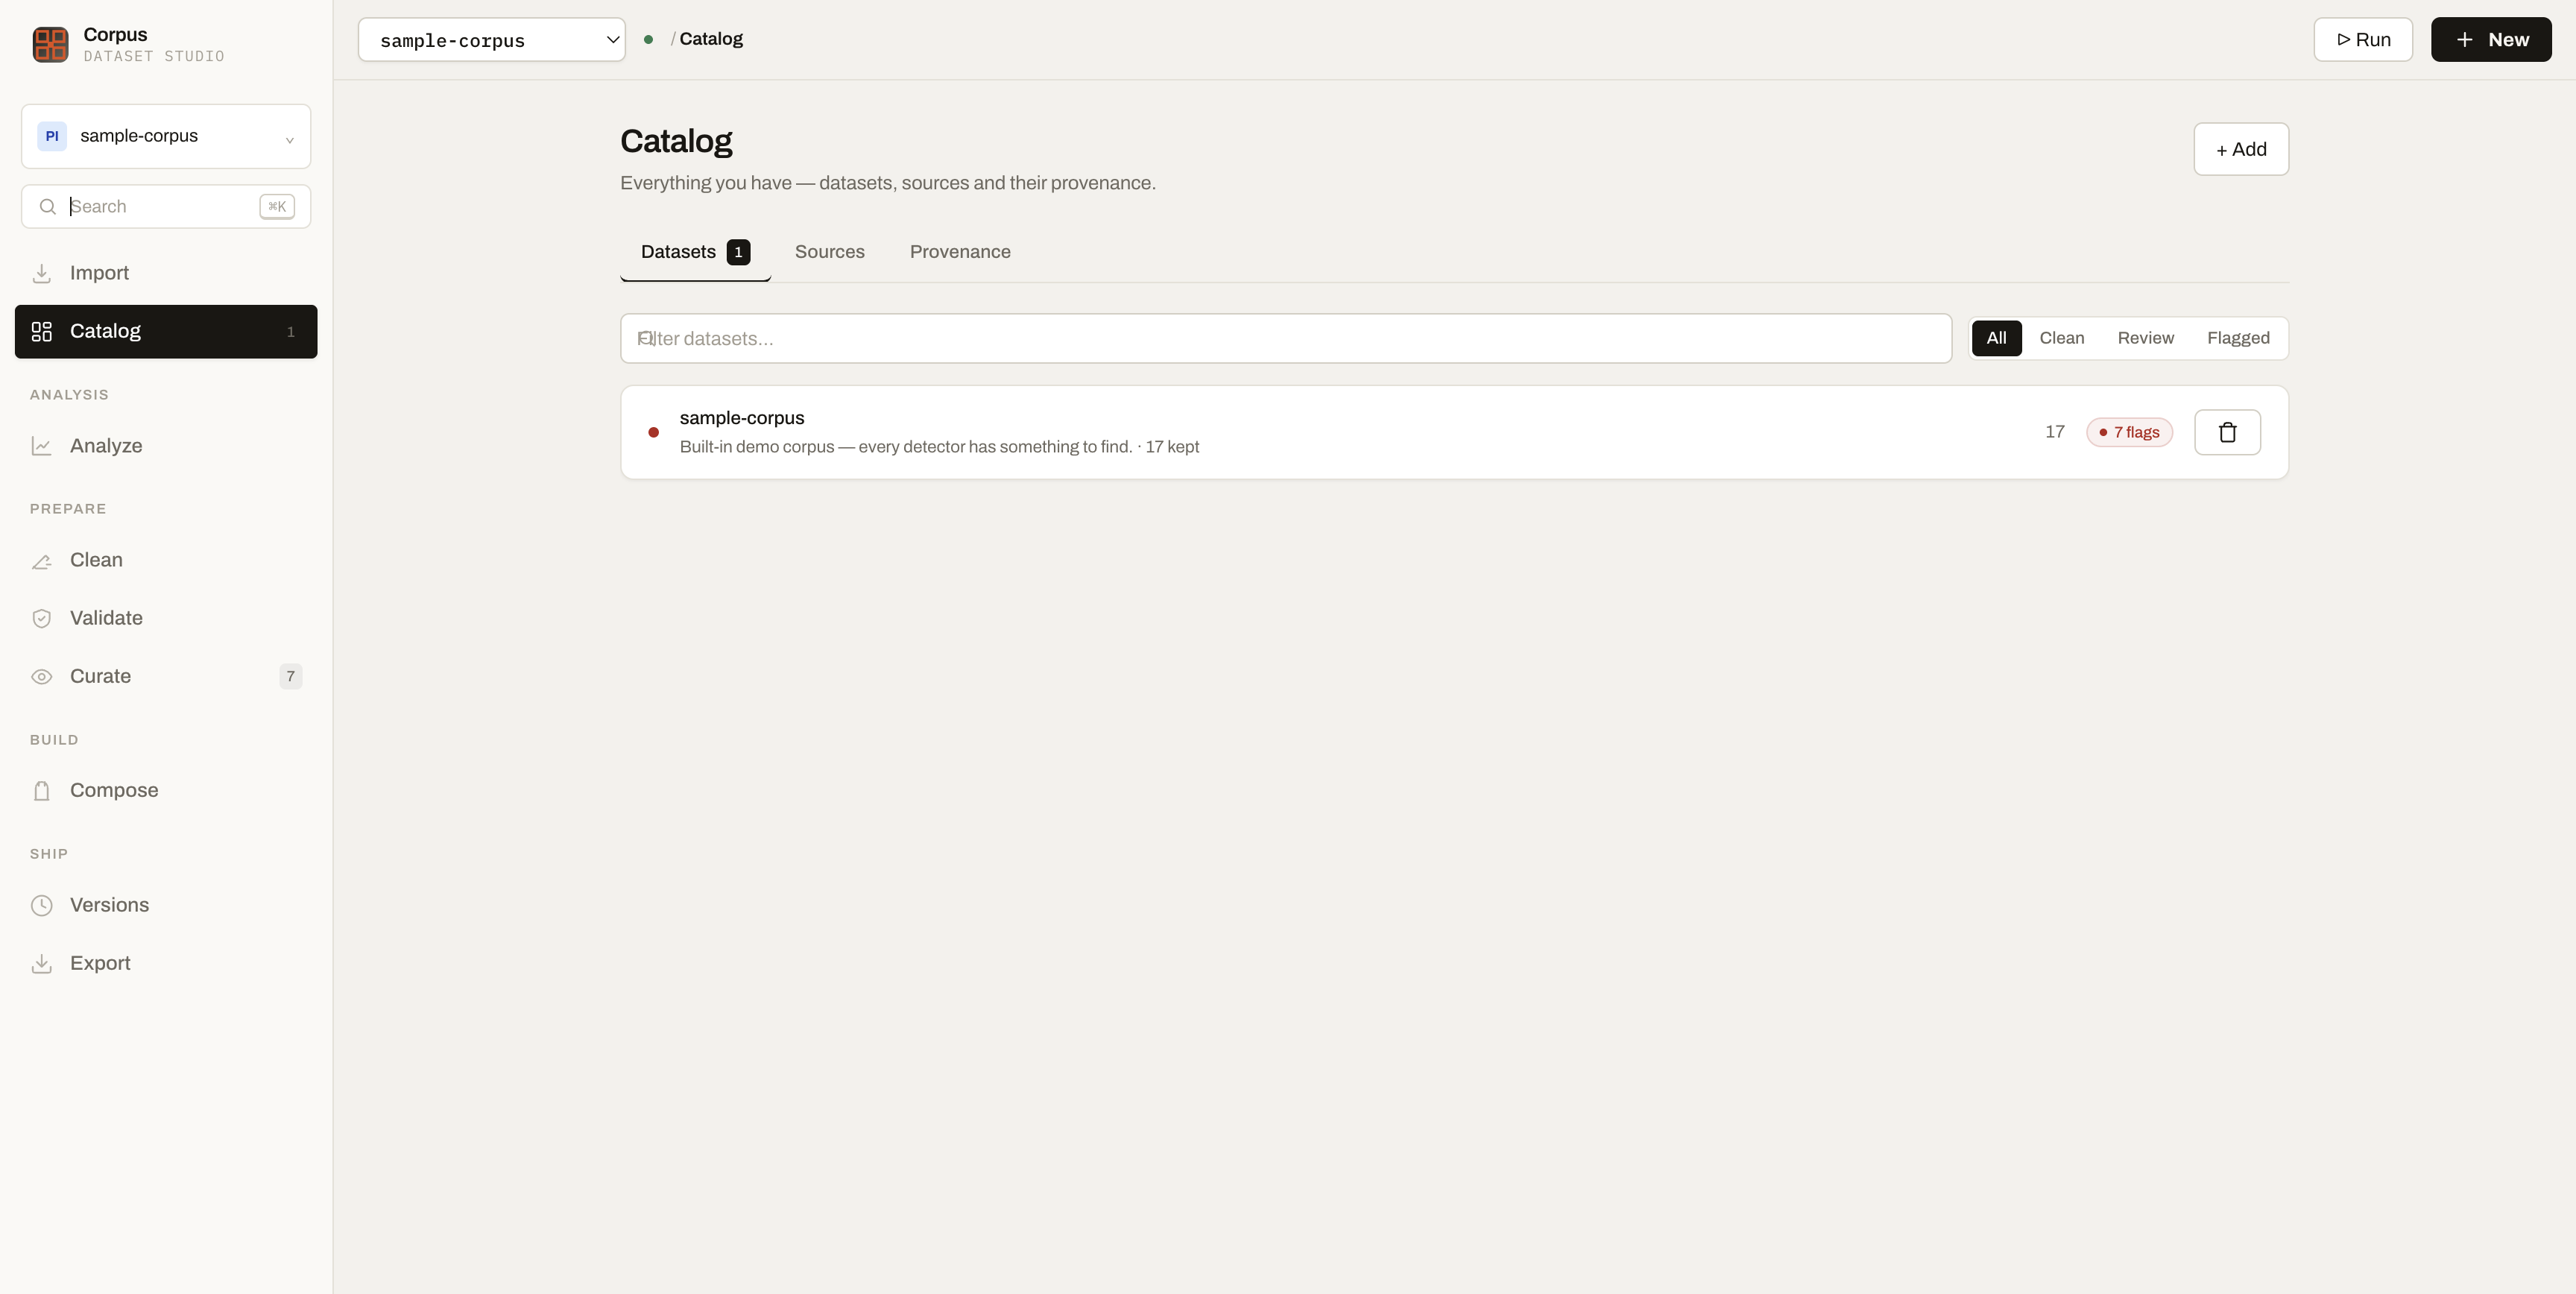This screenshot has height=1294, width=2576.
Task: Open the Compose builder
Action: [x=166, y=790]
